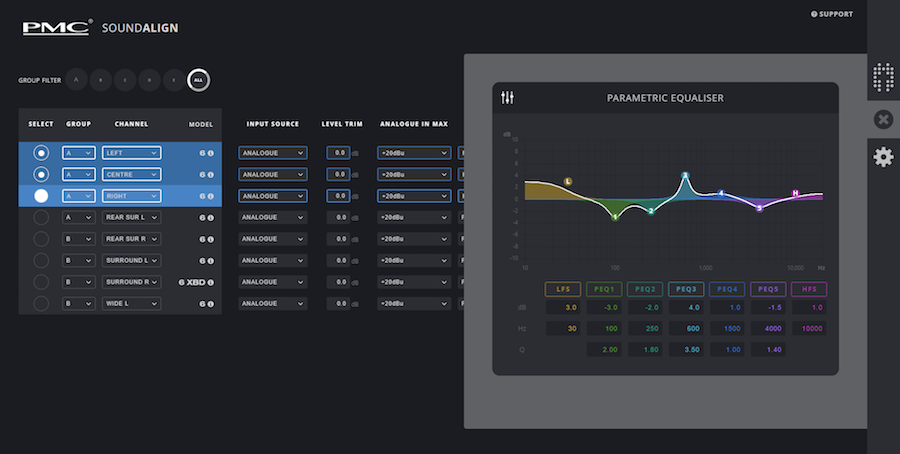This screenshot has height=454, width=900.
Task: Expand Input Source dropdown for REAR SUR R
Action: [x=272, y=239]
